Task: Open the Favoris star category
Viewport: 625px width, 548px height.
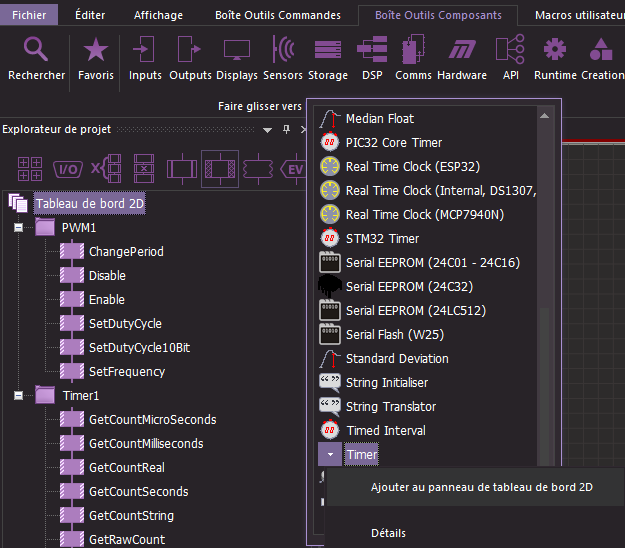Action: point(95,58)
